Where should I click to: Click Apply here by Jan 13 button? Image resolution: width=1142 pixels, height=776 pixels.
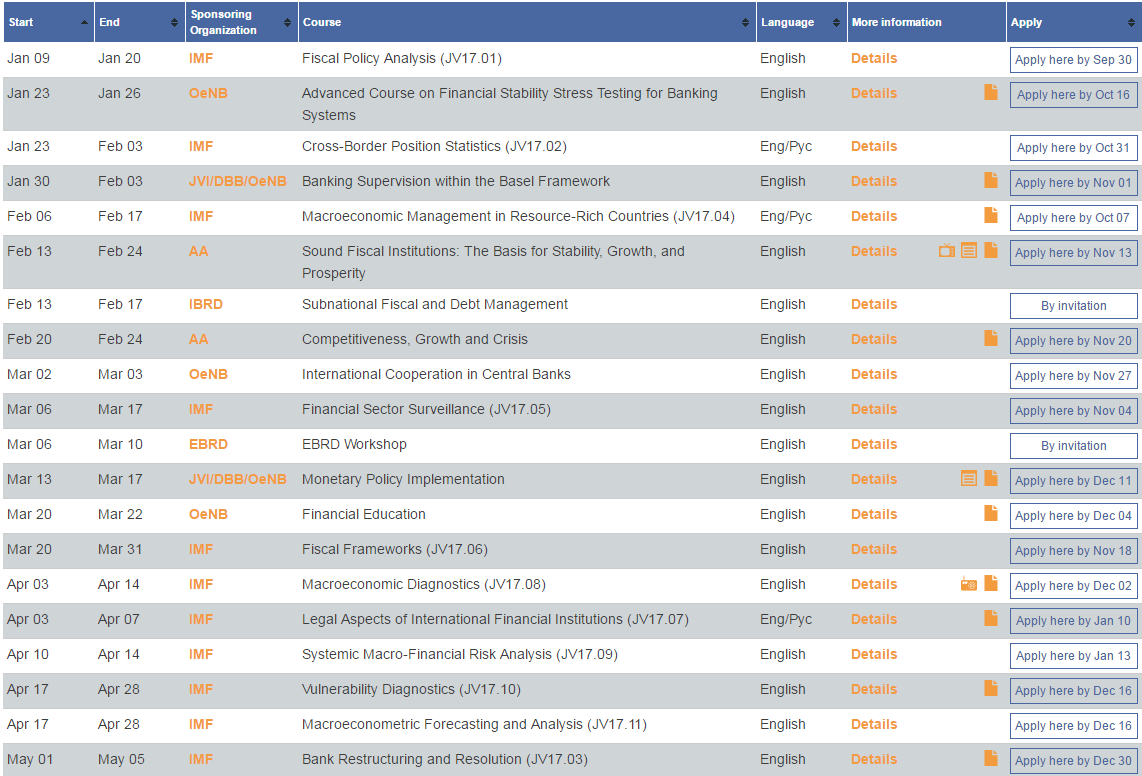pyautogui.click(x=1074, y=656)
